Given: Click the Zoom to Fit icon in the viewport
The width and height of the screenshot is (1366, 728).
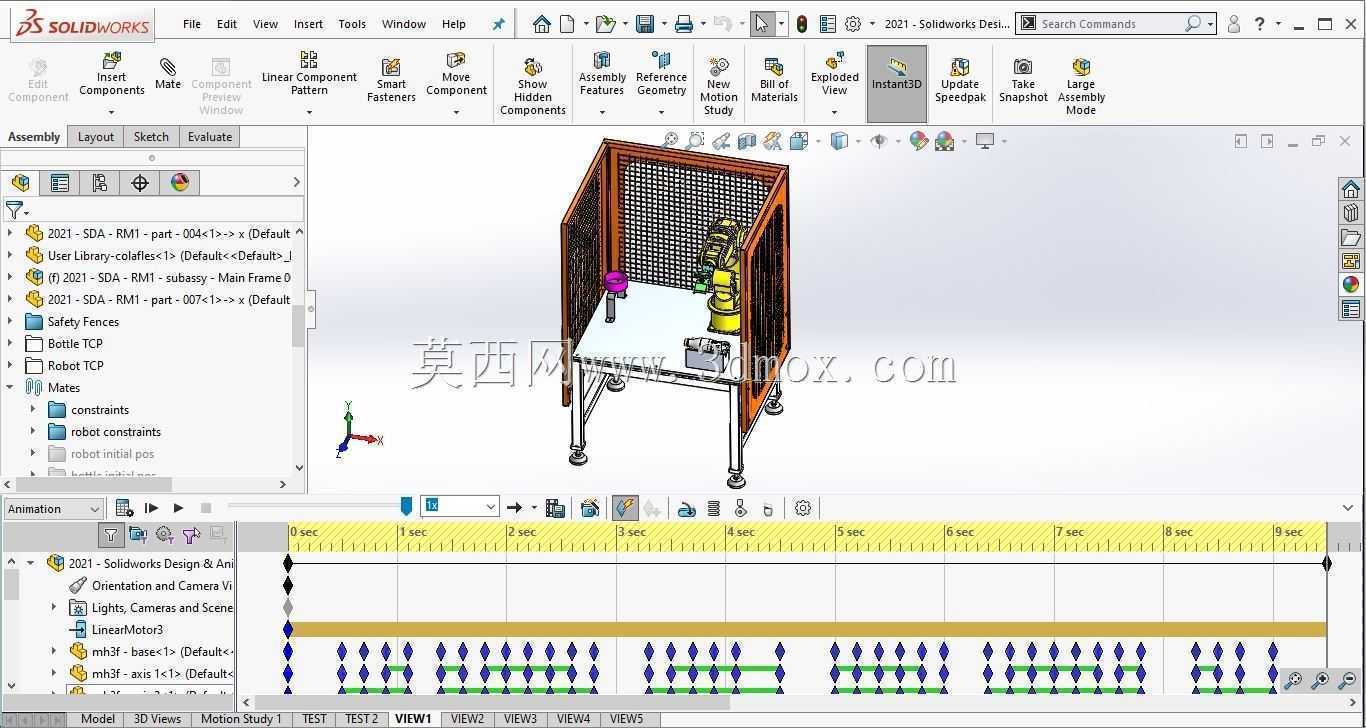Looking at the screenshot, I should click(670, 141).
